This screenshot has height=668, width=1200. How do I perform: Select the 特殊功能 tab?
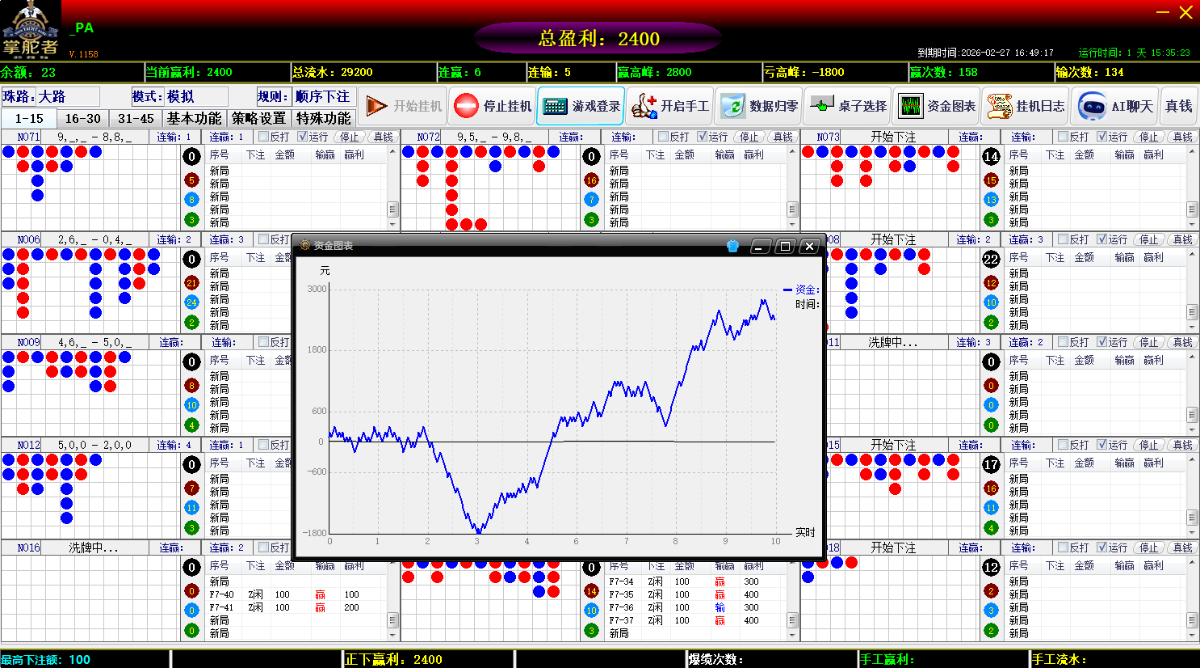pos(323,118)
